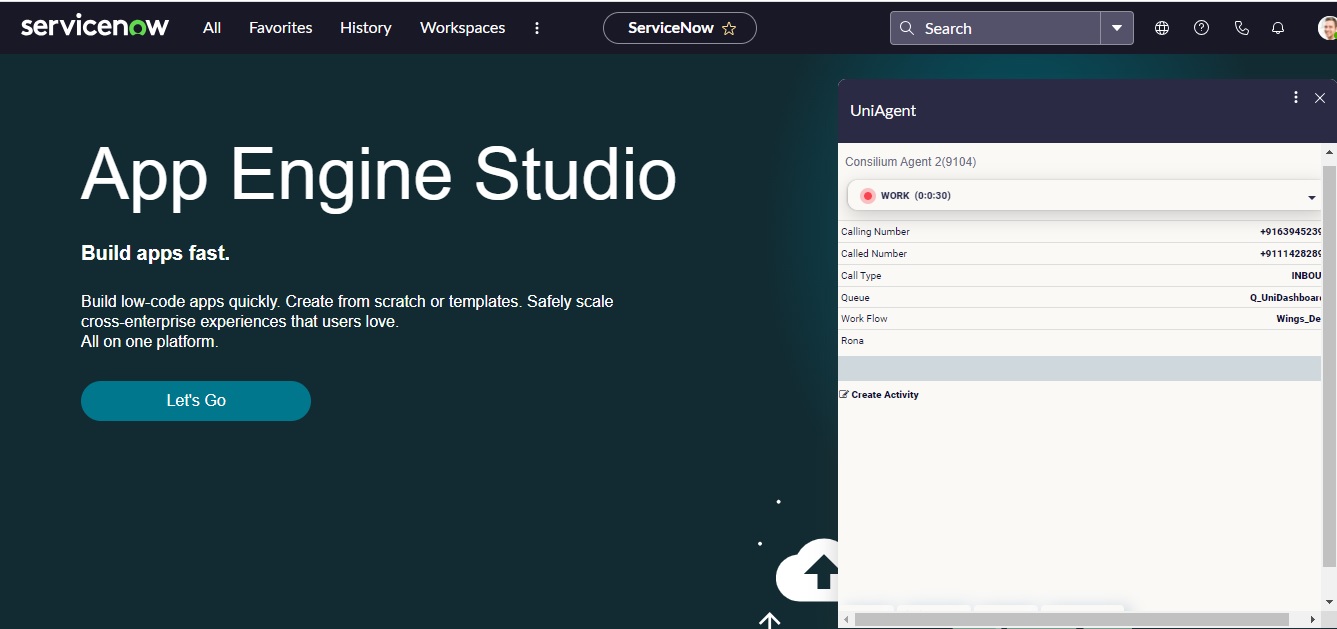
Task: Click the Create Activity link
Action: pyautogui.click(x=884, y=395)
